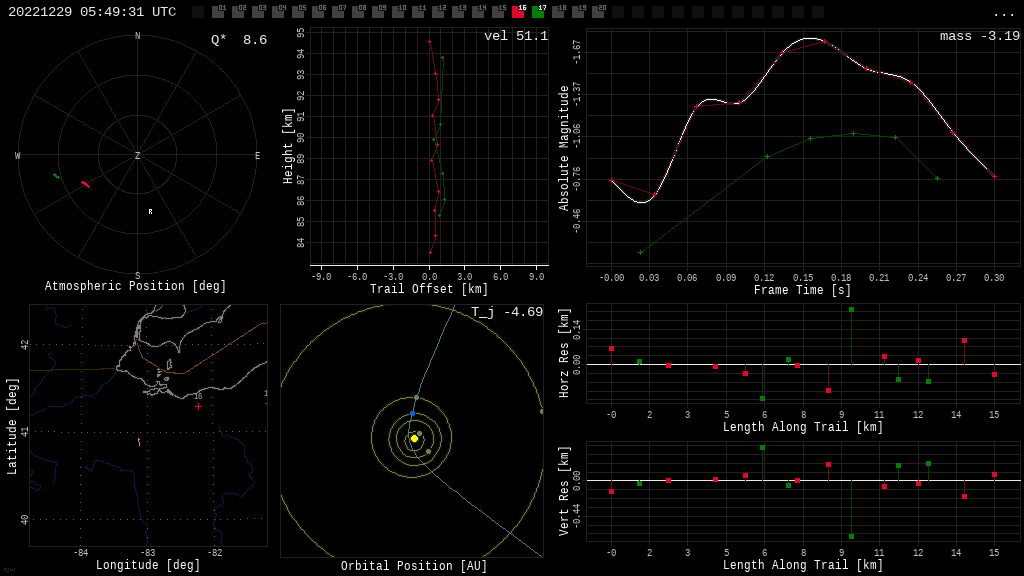Toggle the red camera 16 box
Screen dimensions: 1024x576
pyautogui.click(x=518, y=12)
